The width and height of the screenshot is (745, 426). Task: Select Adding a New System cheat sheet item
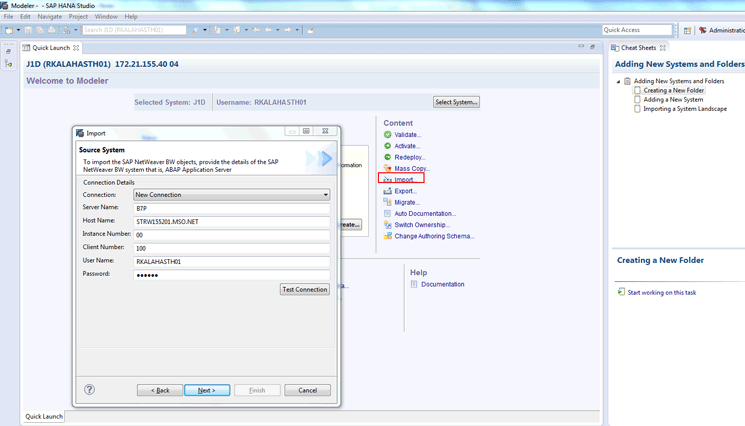tap(673, 100)
